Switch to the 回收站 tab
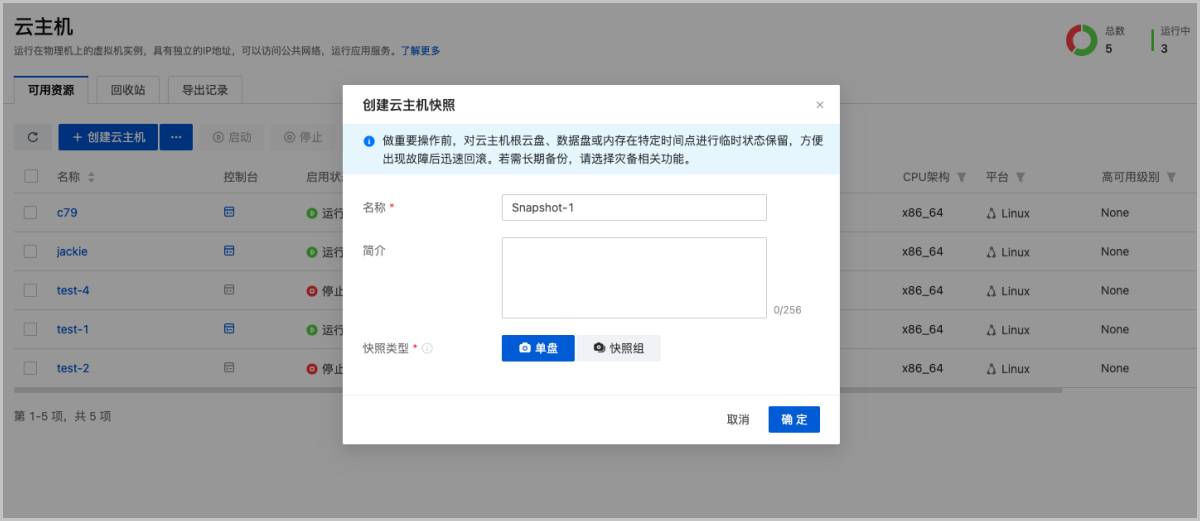The image size is (1200, 521). tap(127, 90)
